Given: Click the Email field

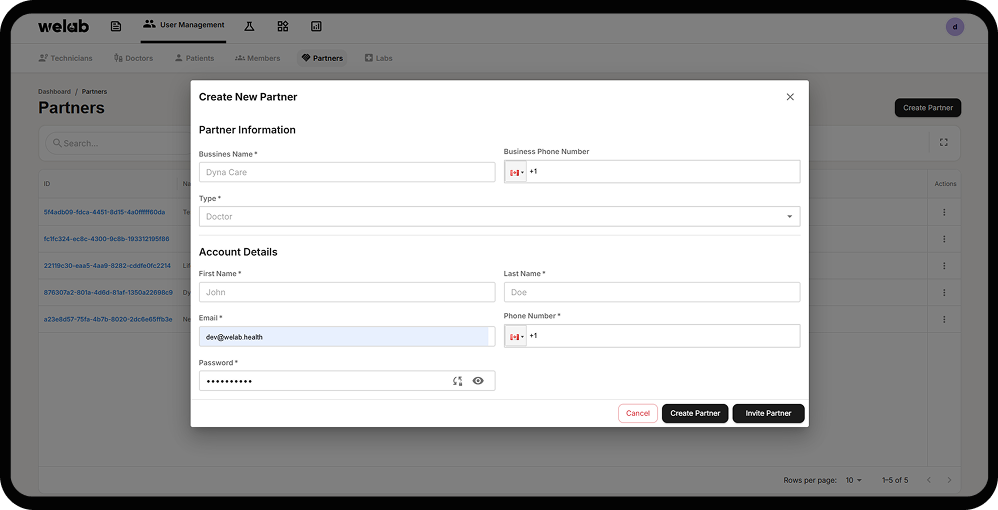Looking at the screenshot, I should (x=347, y=337).
